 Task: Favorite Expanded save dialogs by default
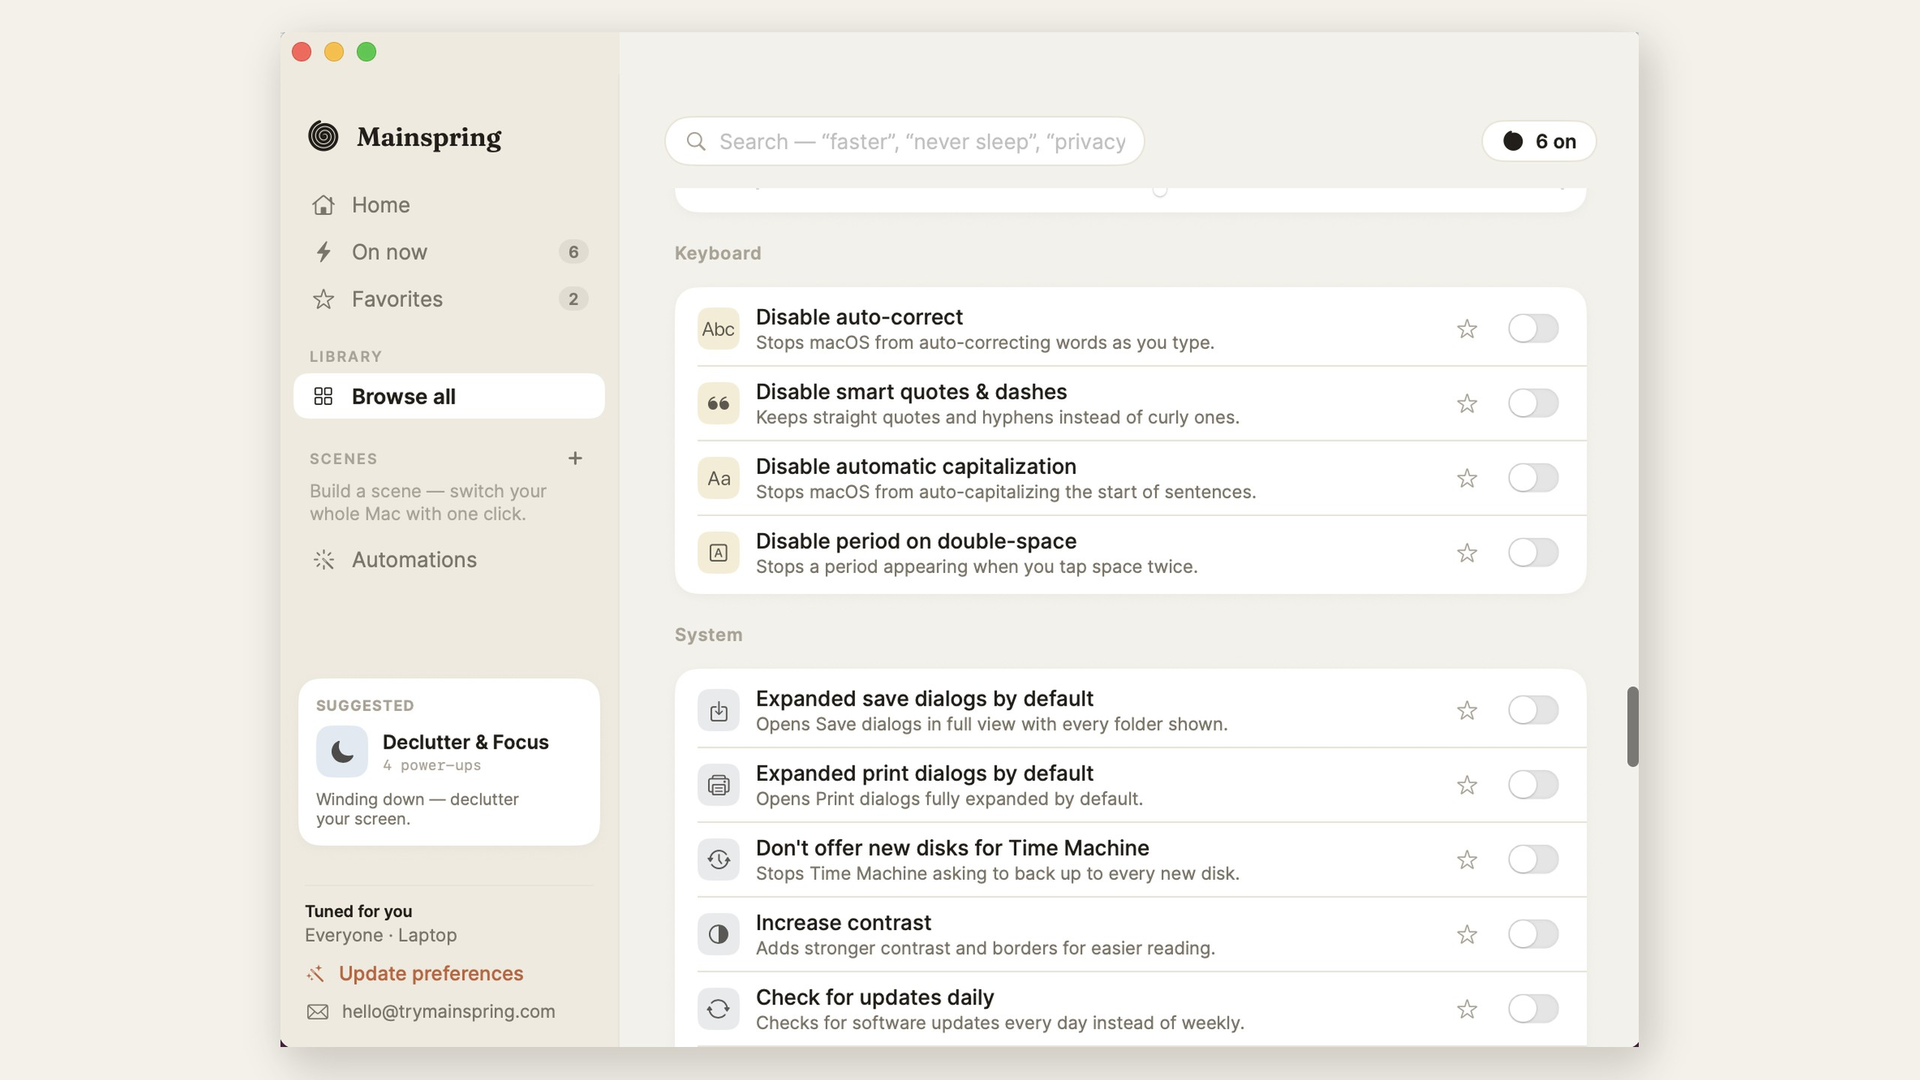pos(1467,711)
